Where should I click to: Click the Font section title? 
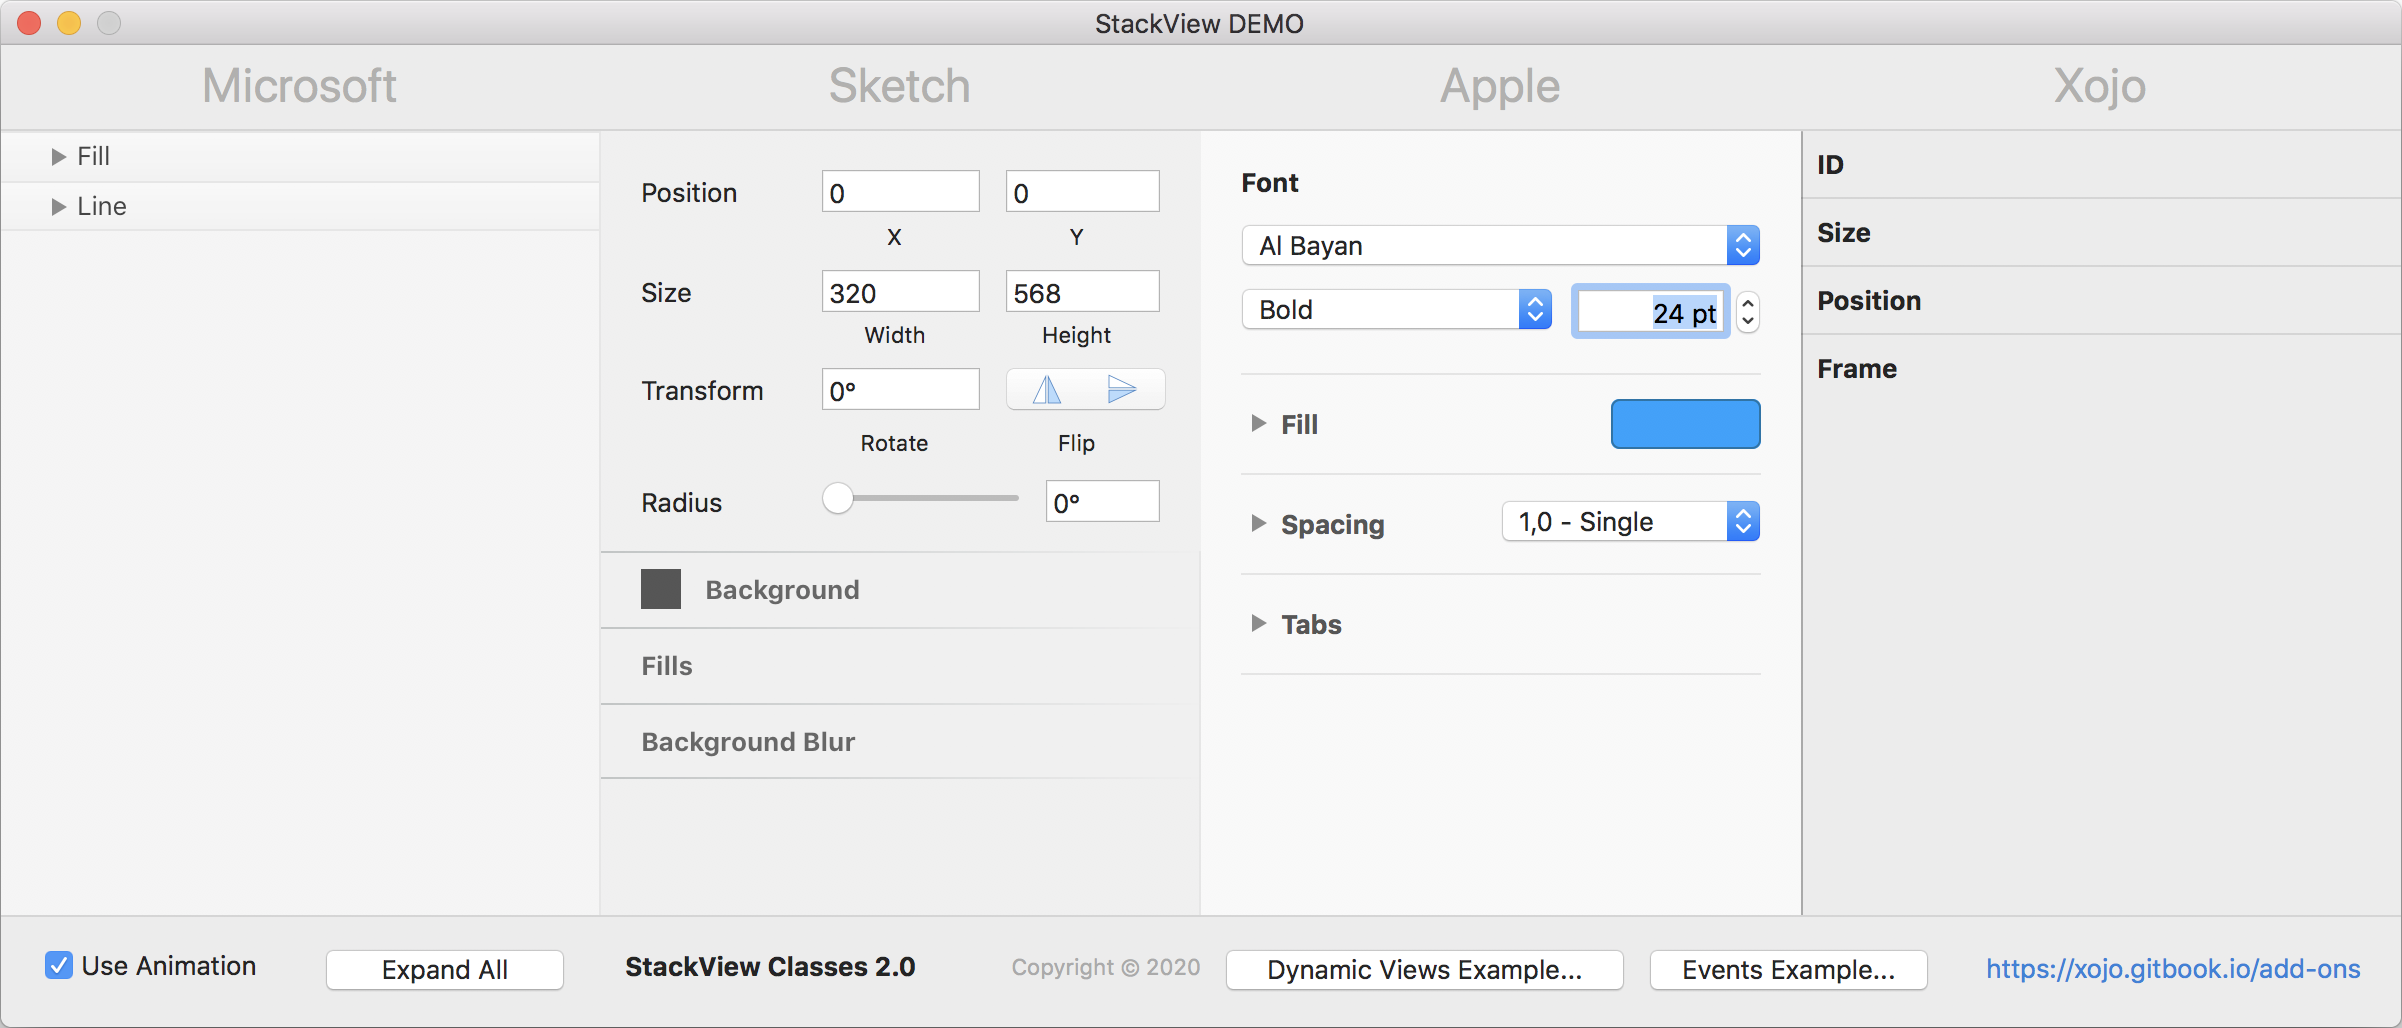coord(1270,183)
